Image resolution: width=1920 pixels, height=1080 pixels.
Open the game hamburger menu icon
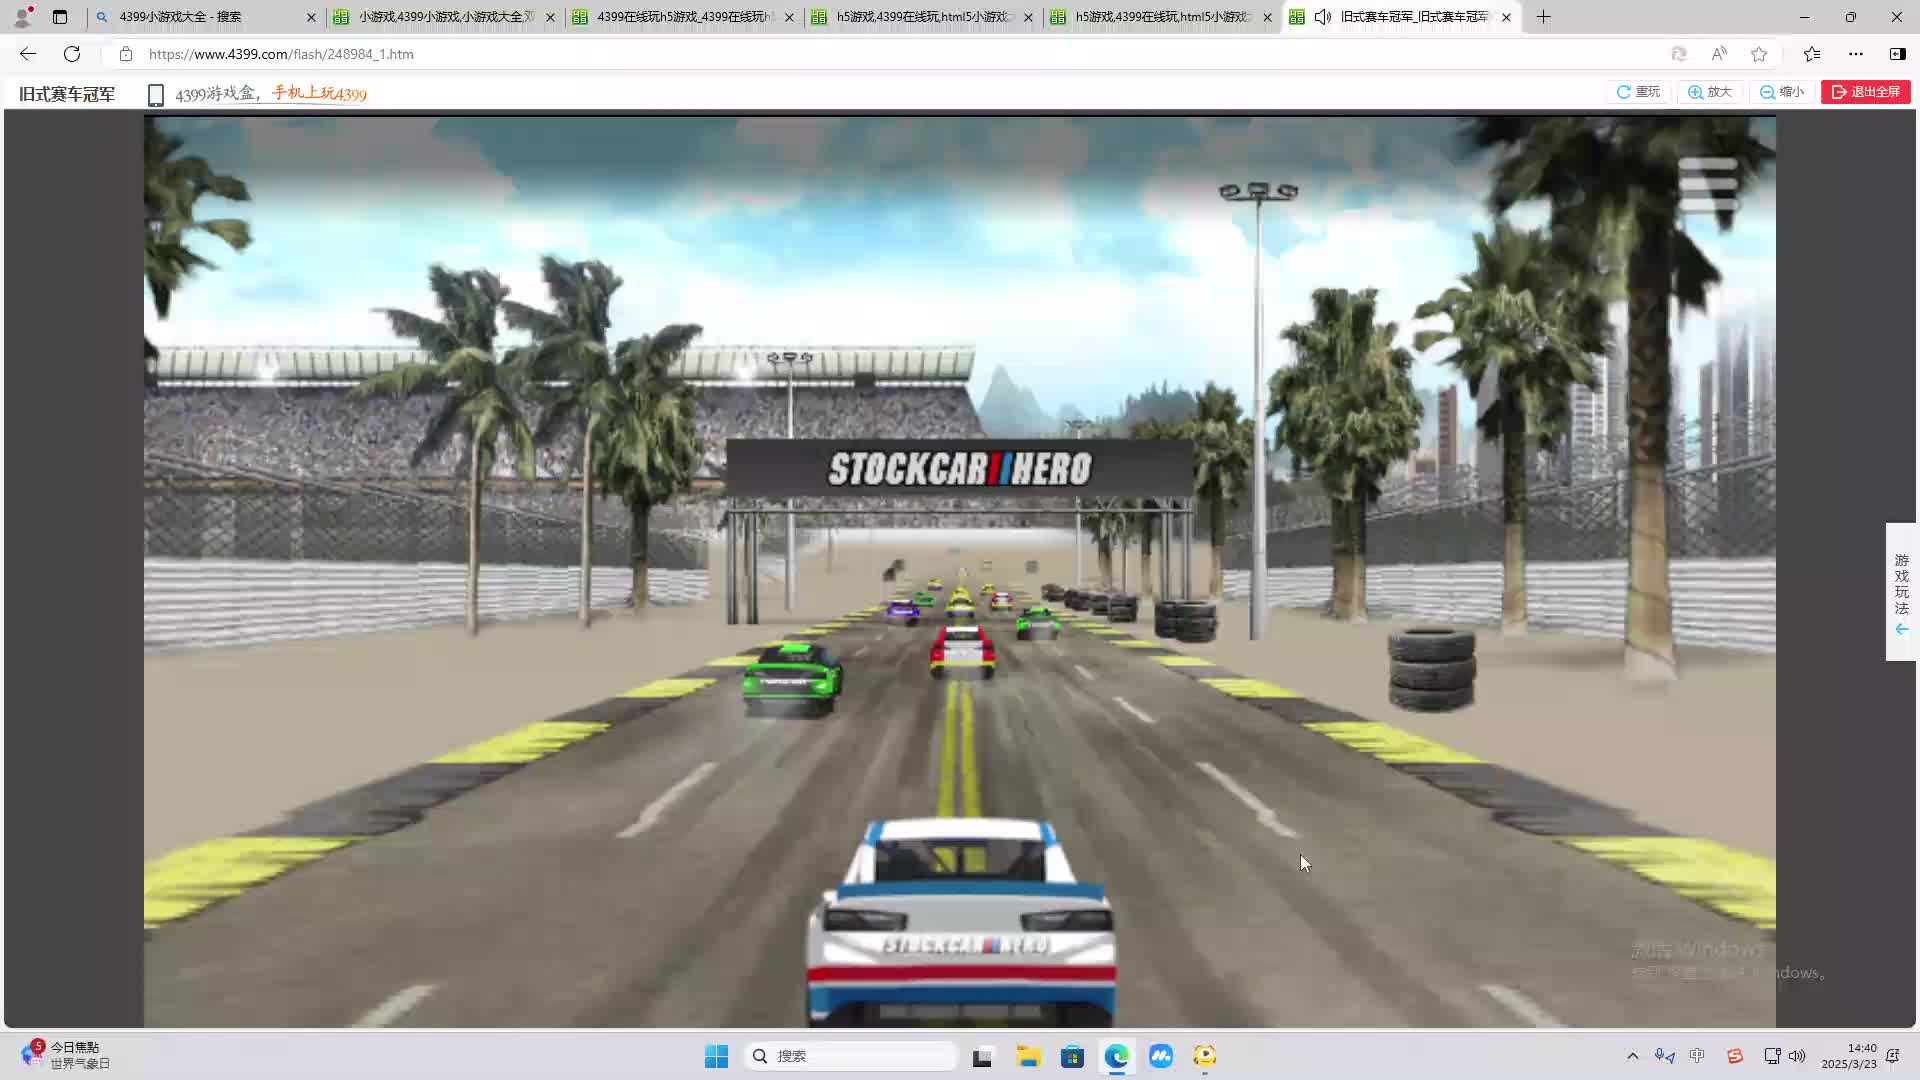(1708, 184)
